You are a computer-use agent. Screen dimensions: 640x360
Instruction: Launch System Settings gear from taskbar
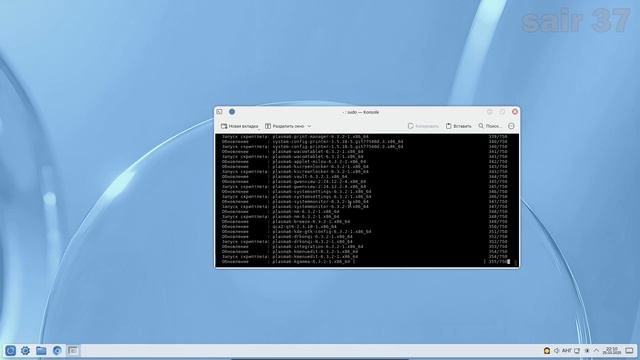[x=25, y=351]
